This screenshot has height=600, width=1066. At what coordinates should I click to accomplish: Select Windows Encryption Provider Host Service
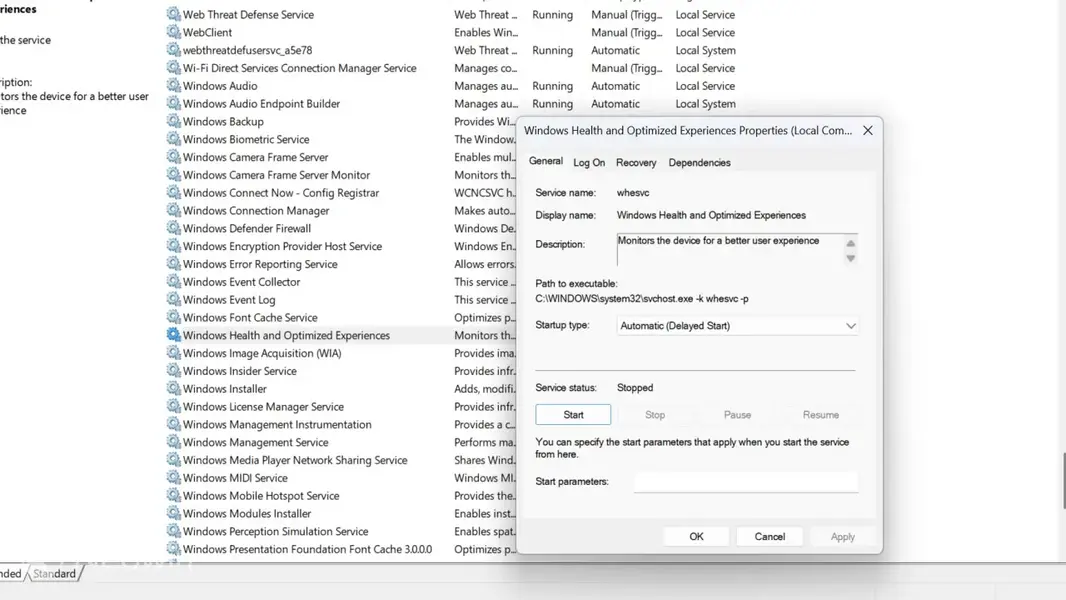(282, 246)
